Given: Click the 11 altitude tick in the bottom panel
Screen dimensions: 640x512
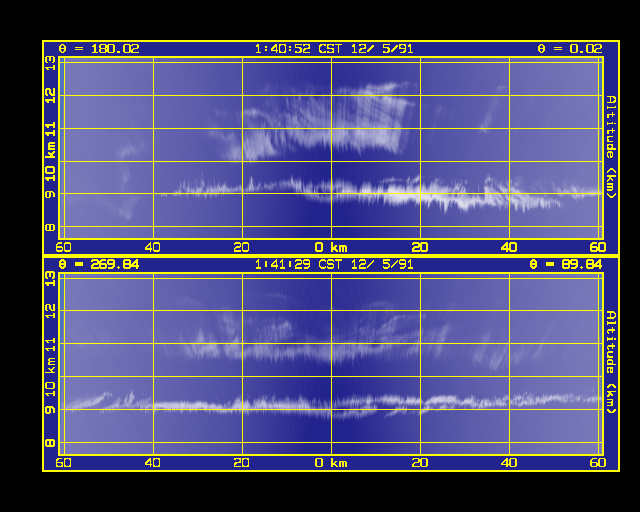Looking at the screenshot, I should click(50, 345).
